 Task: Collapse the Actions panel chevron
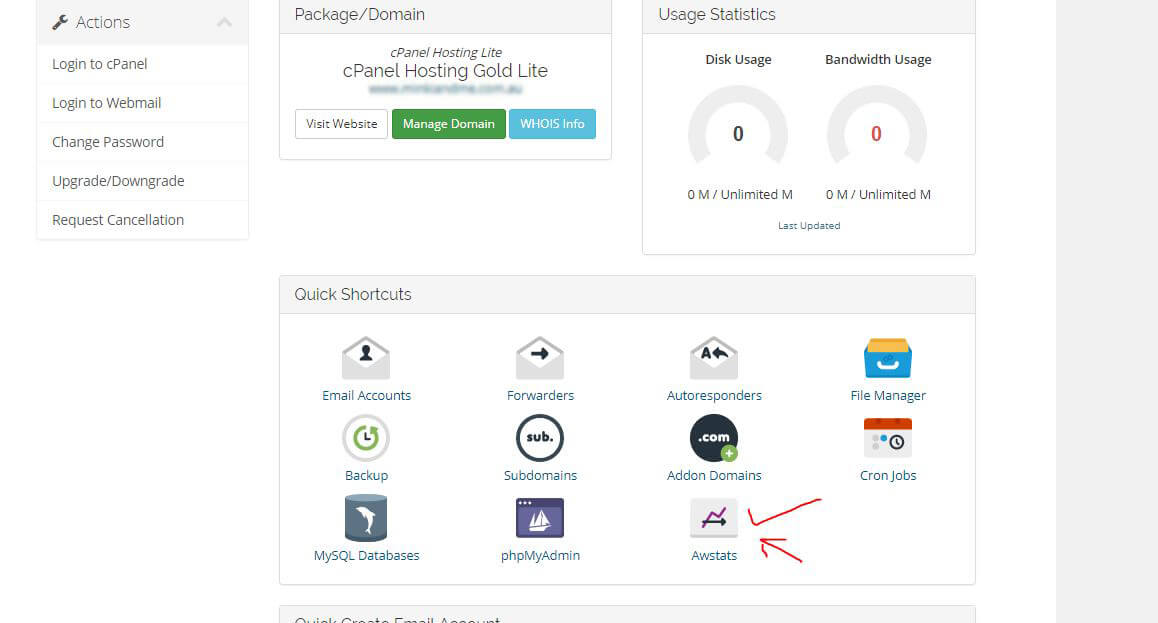[x=225, y=22]
